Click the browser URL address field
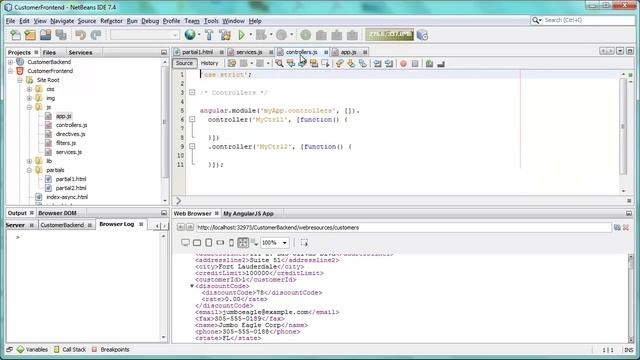This screenshot has width=640, height=360. pos(403,227)
